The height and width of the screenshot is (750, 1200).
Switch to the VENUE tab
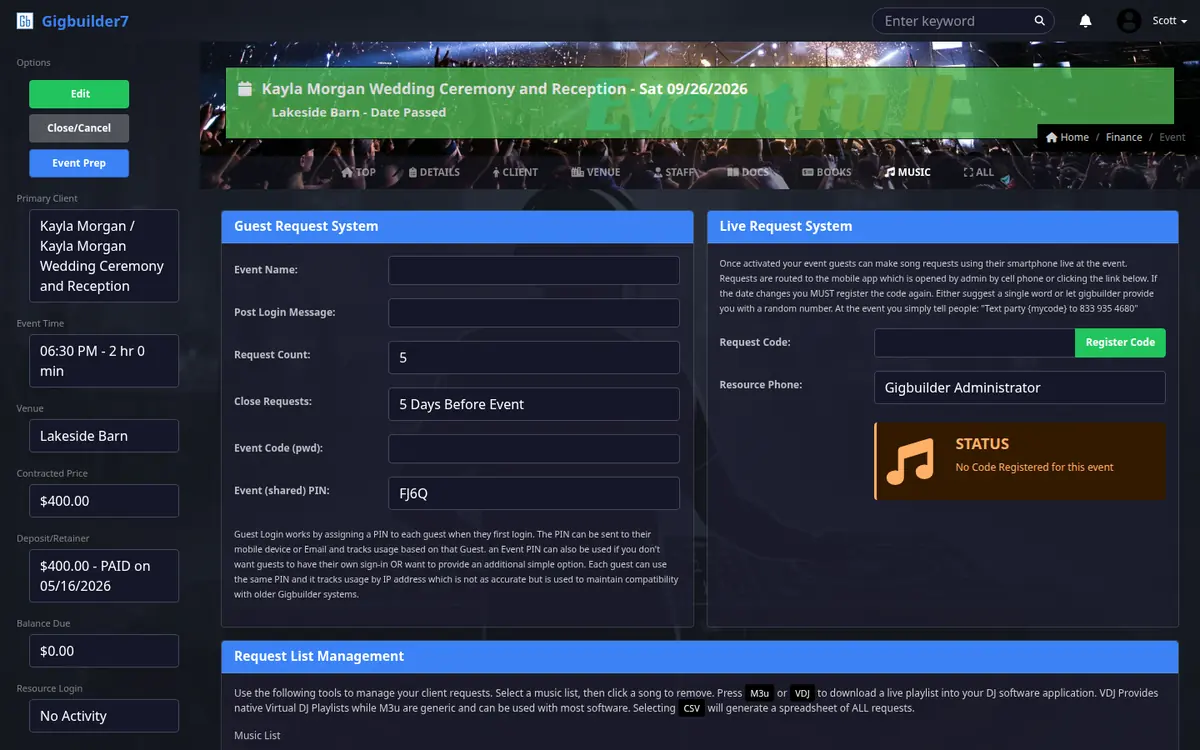point(596,172)
